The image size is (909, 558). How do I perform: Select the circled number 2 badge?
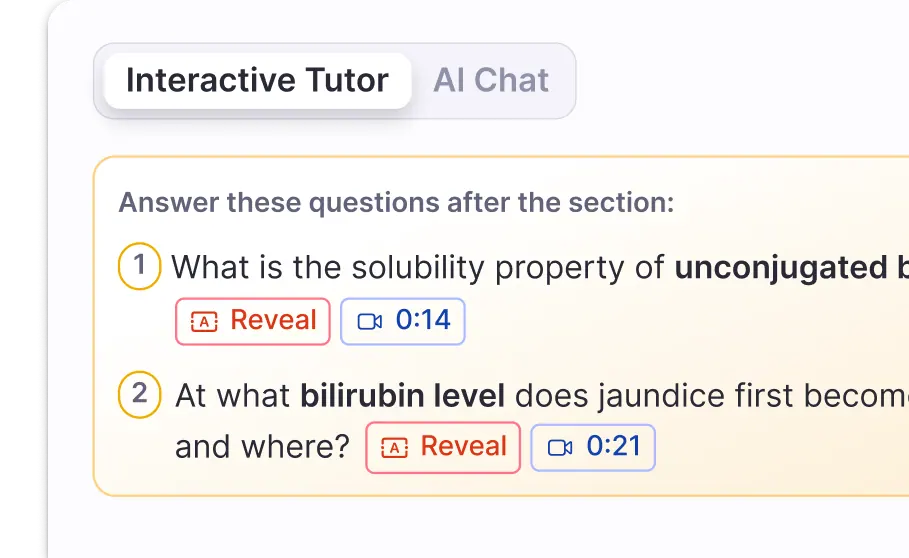coord(140,394)
